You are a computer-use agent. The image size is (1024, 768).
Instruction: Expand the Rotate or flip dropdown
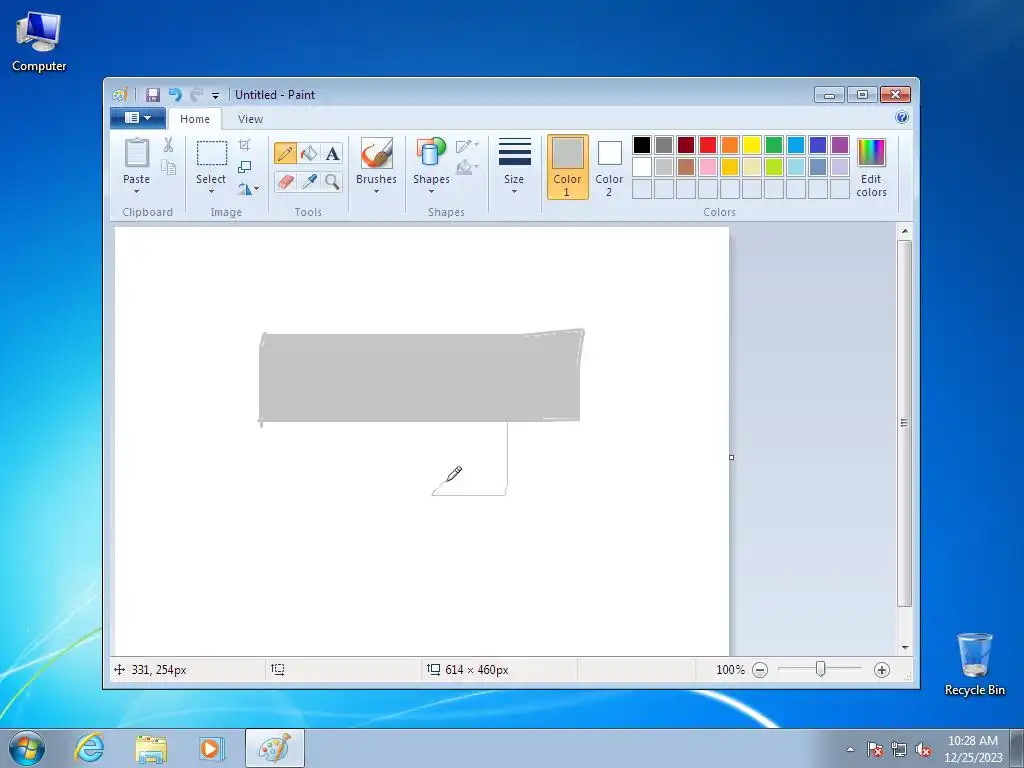[248, 189]
